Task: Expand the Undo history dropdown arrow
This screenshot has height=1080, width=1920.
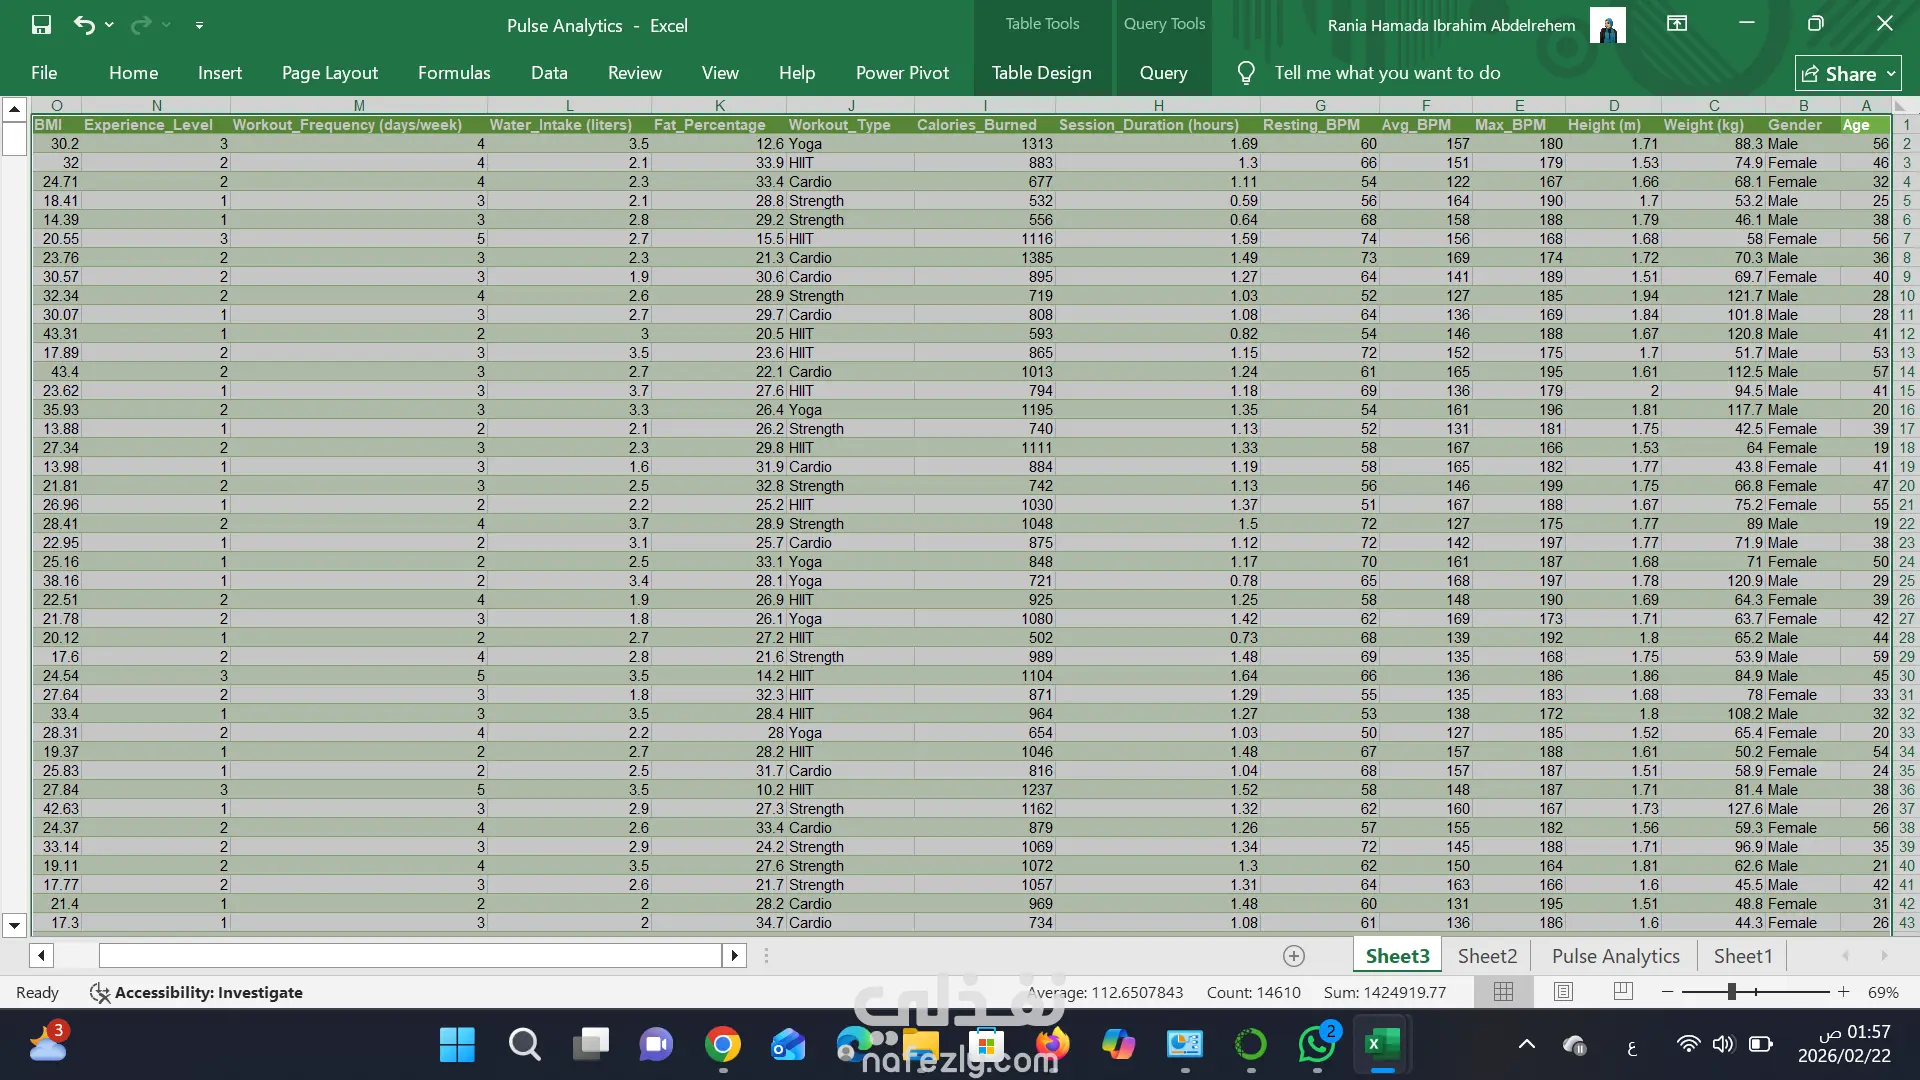Action: tap(109, 25)
